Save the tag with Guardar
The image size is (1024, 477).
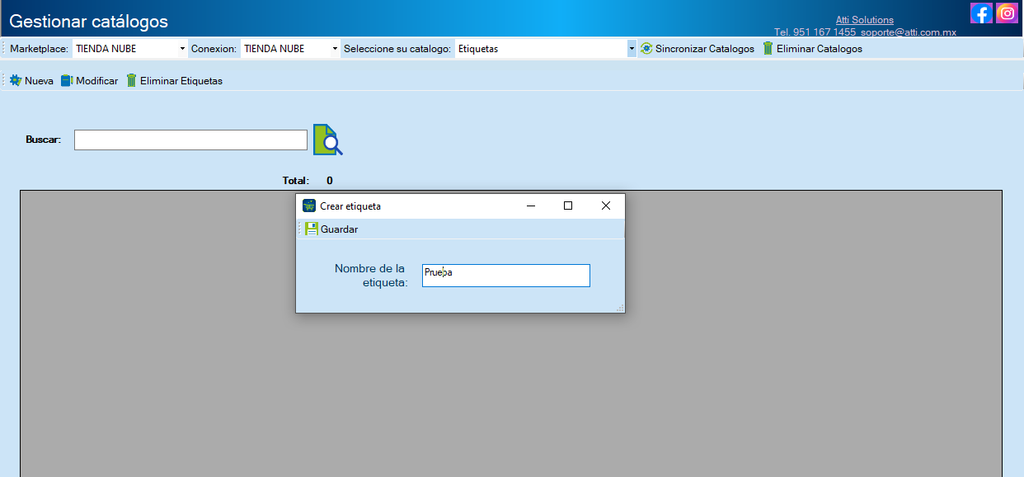click(332, 229)
